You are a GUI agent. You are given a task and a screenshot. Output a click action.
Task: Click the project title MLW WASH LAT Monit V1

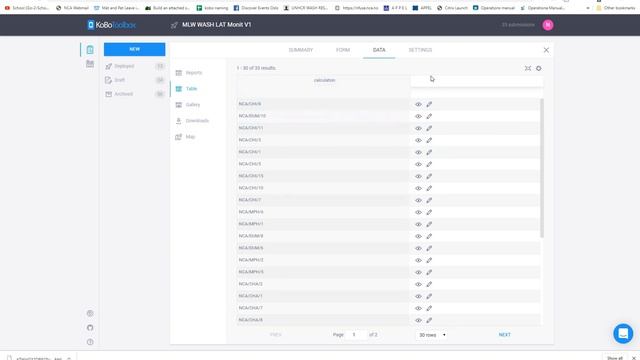[x=216, y=25]
